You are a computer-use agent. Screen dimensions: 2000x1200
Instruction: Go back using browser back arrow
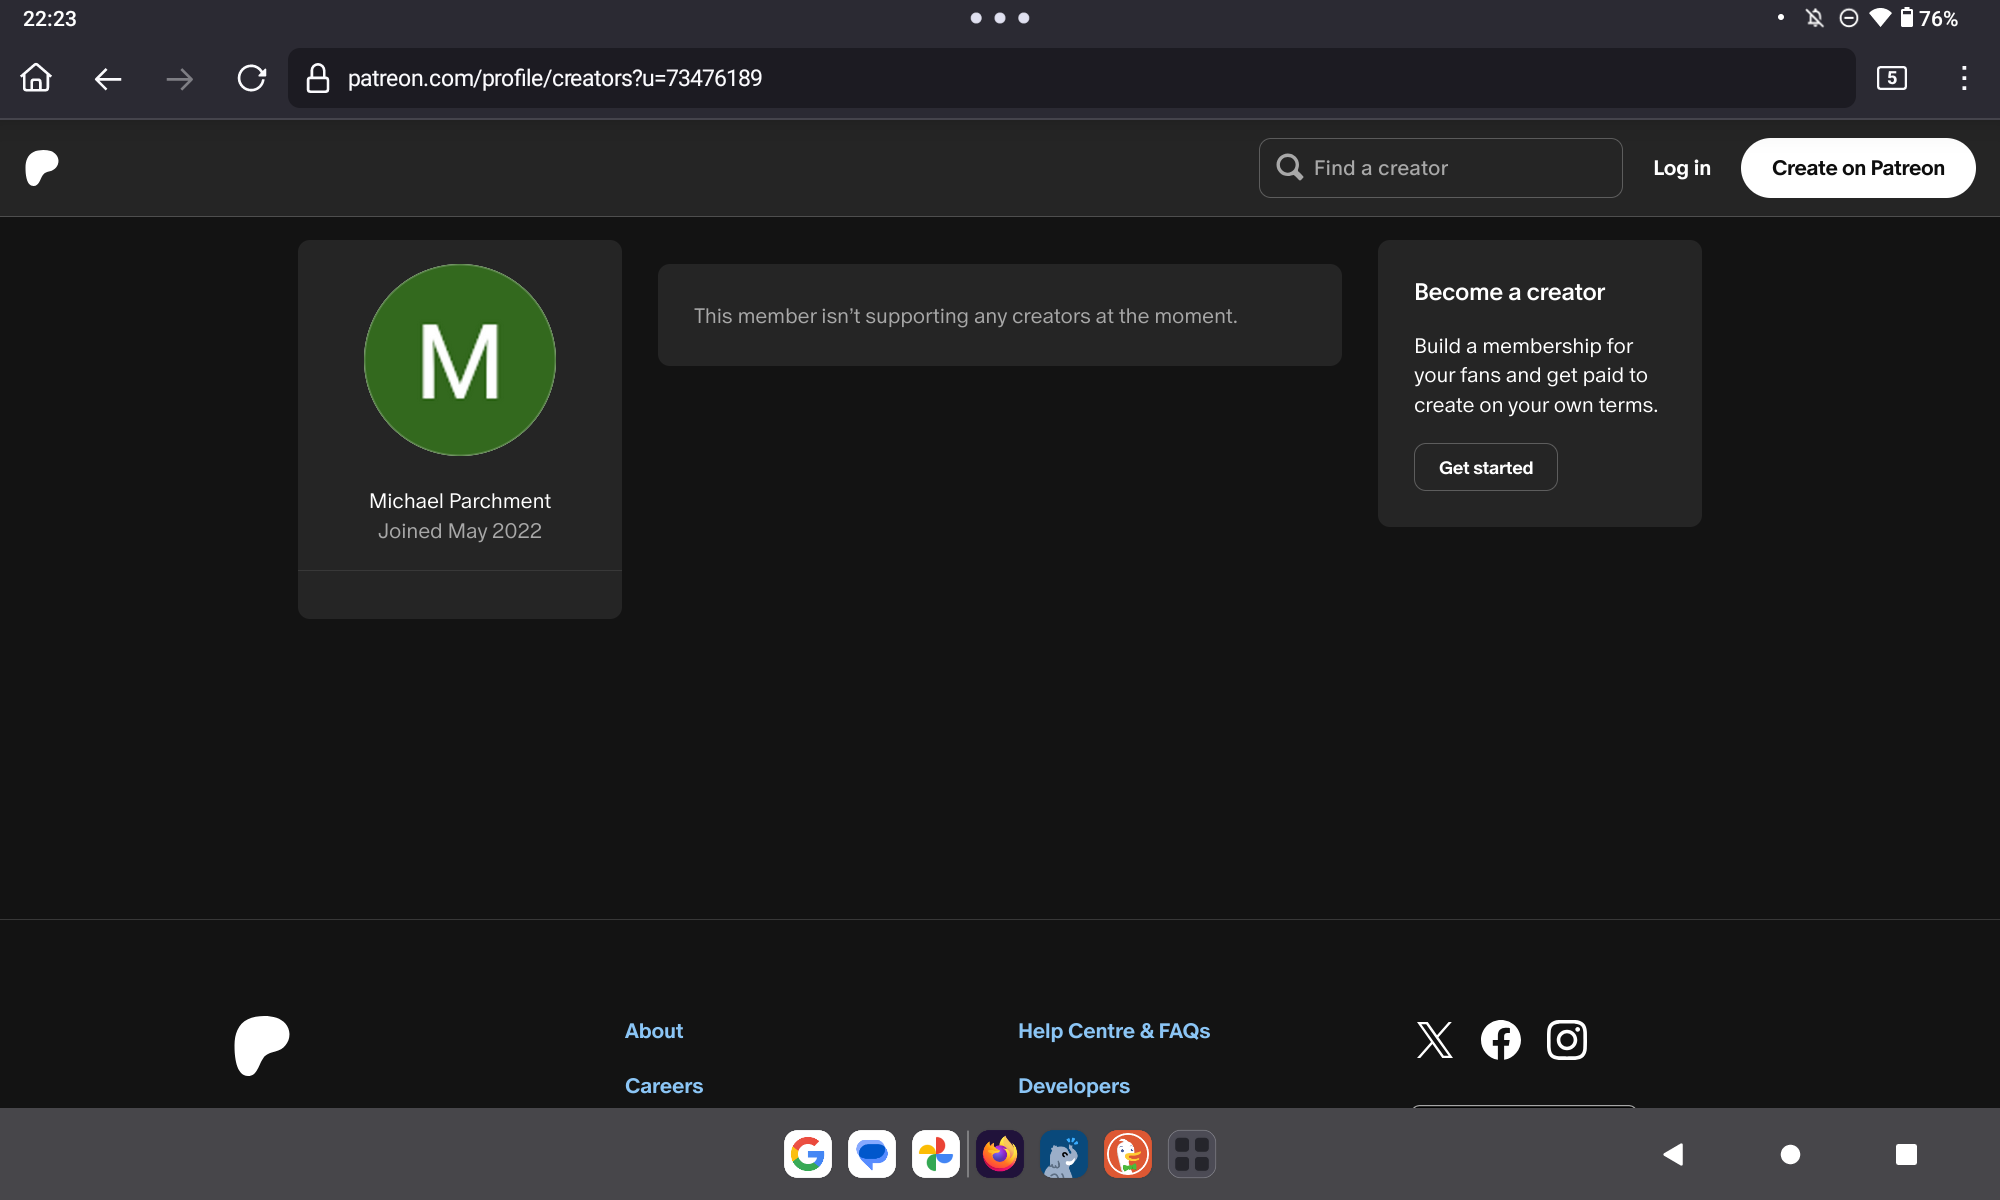108,78
